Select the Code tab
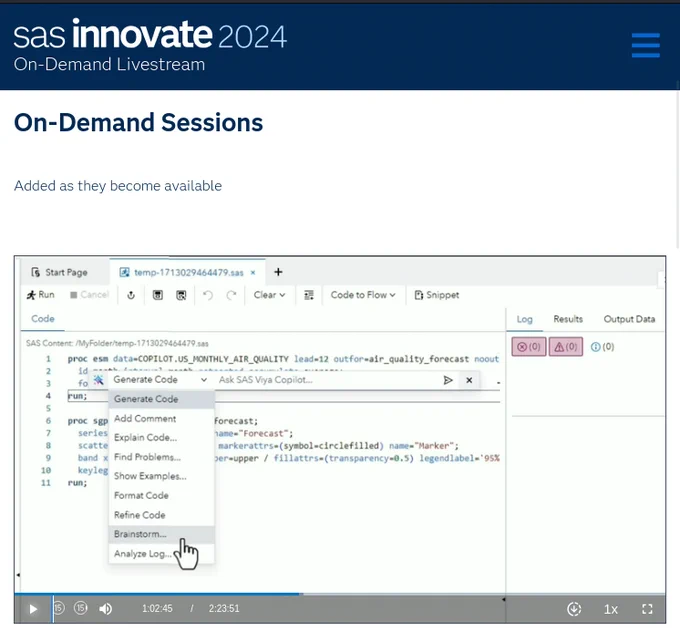 (43, 319)
